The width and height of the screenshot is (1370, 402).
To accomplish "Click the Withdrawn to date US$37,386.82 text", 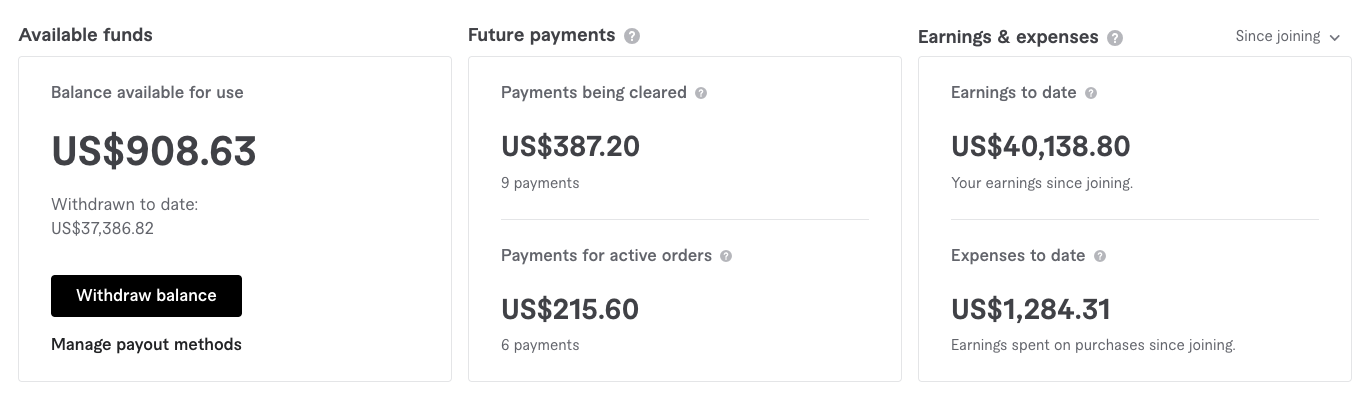I will 125,216.
